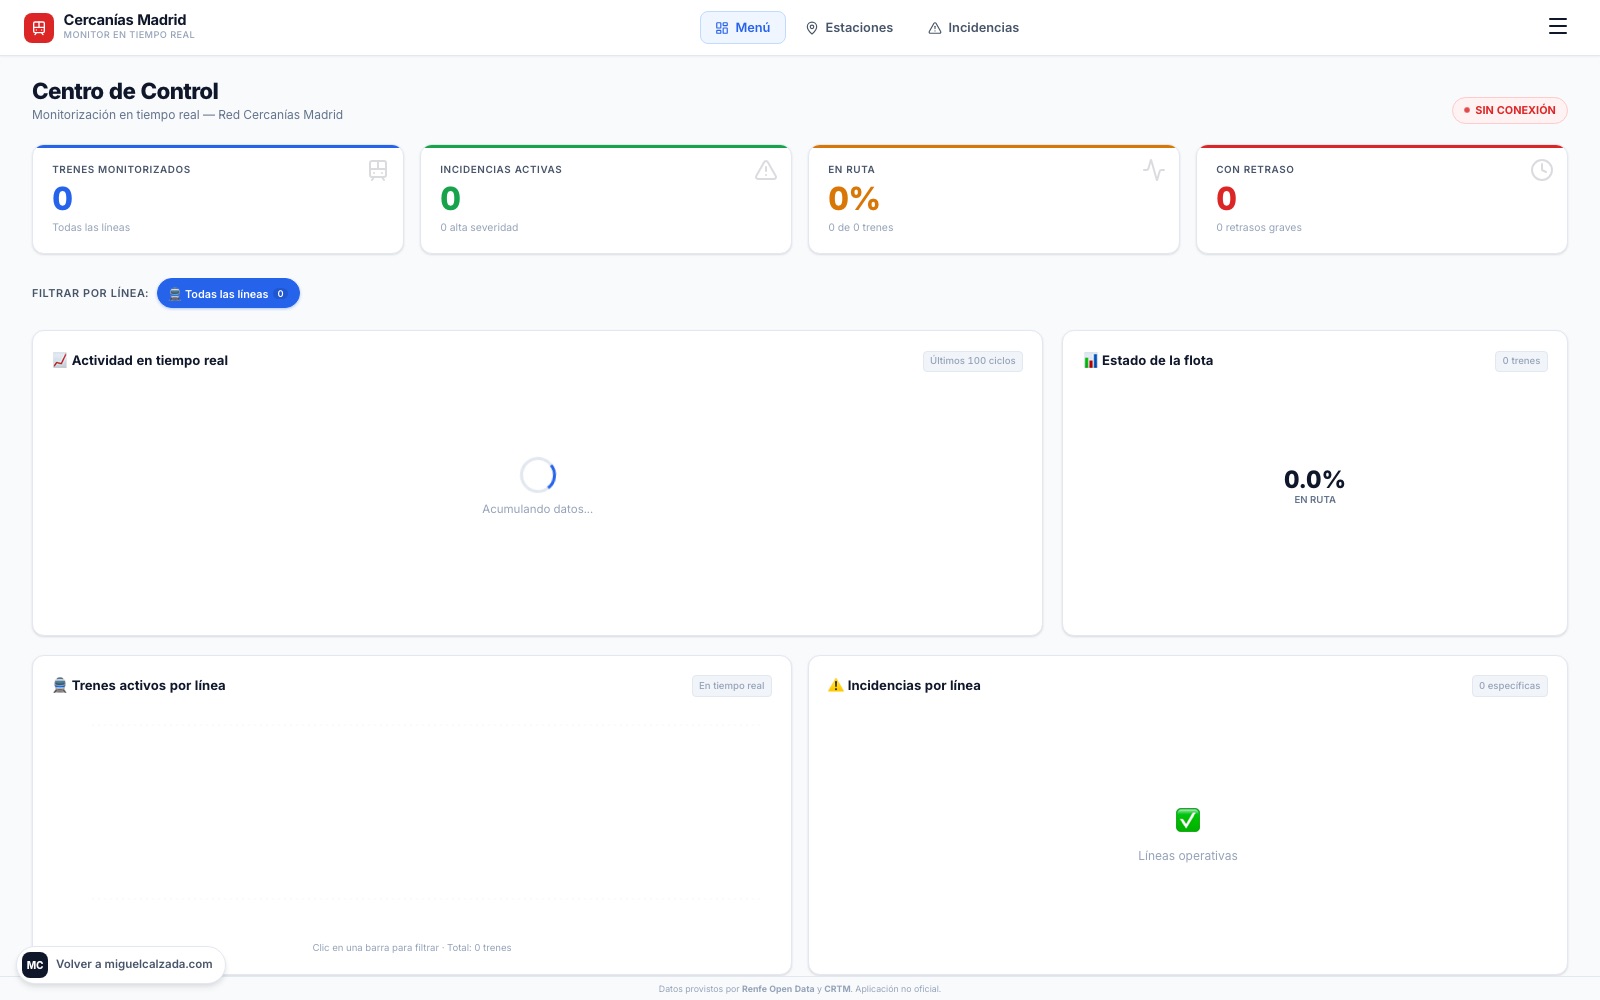Click the Centro de Control heading
The height and width of the screenshot is (1000, 1600).
click(125, 91)
